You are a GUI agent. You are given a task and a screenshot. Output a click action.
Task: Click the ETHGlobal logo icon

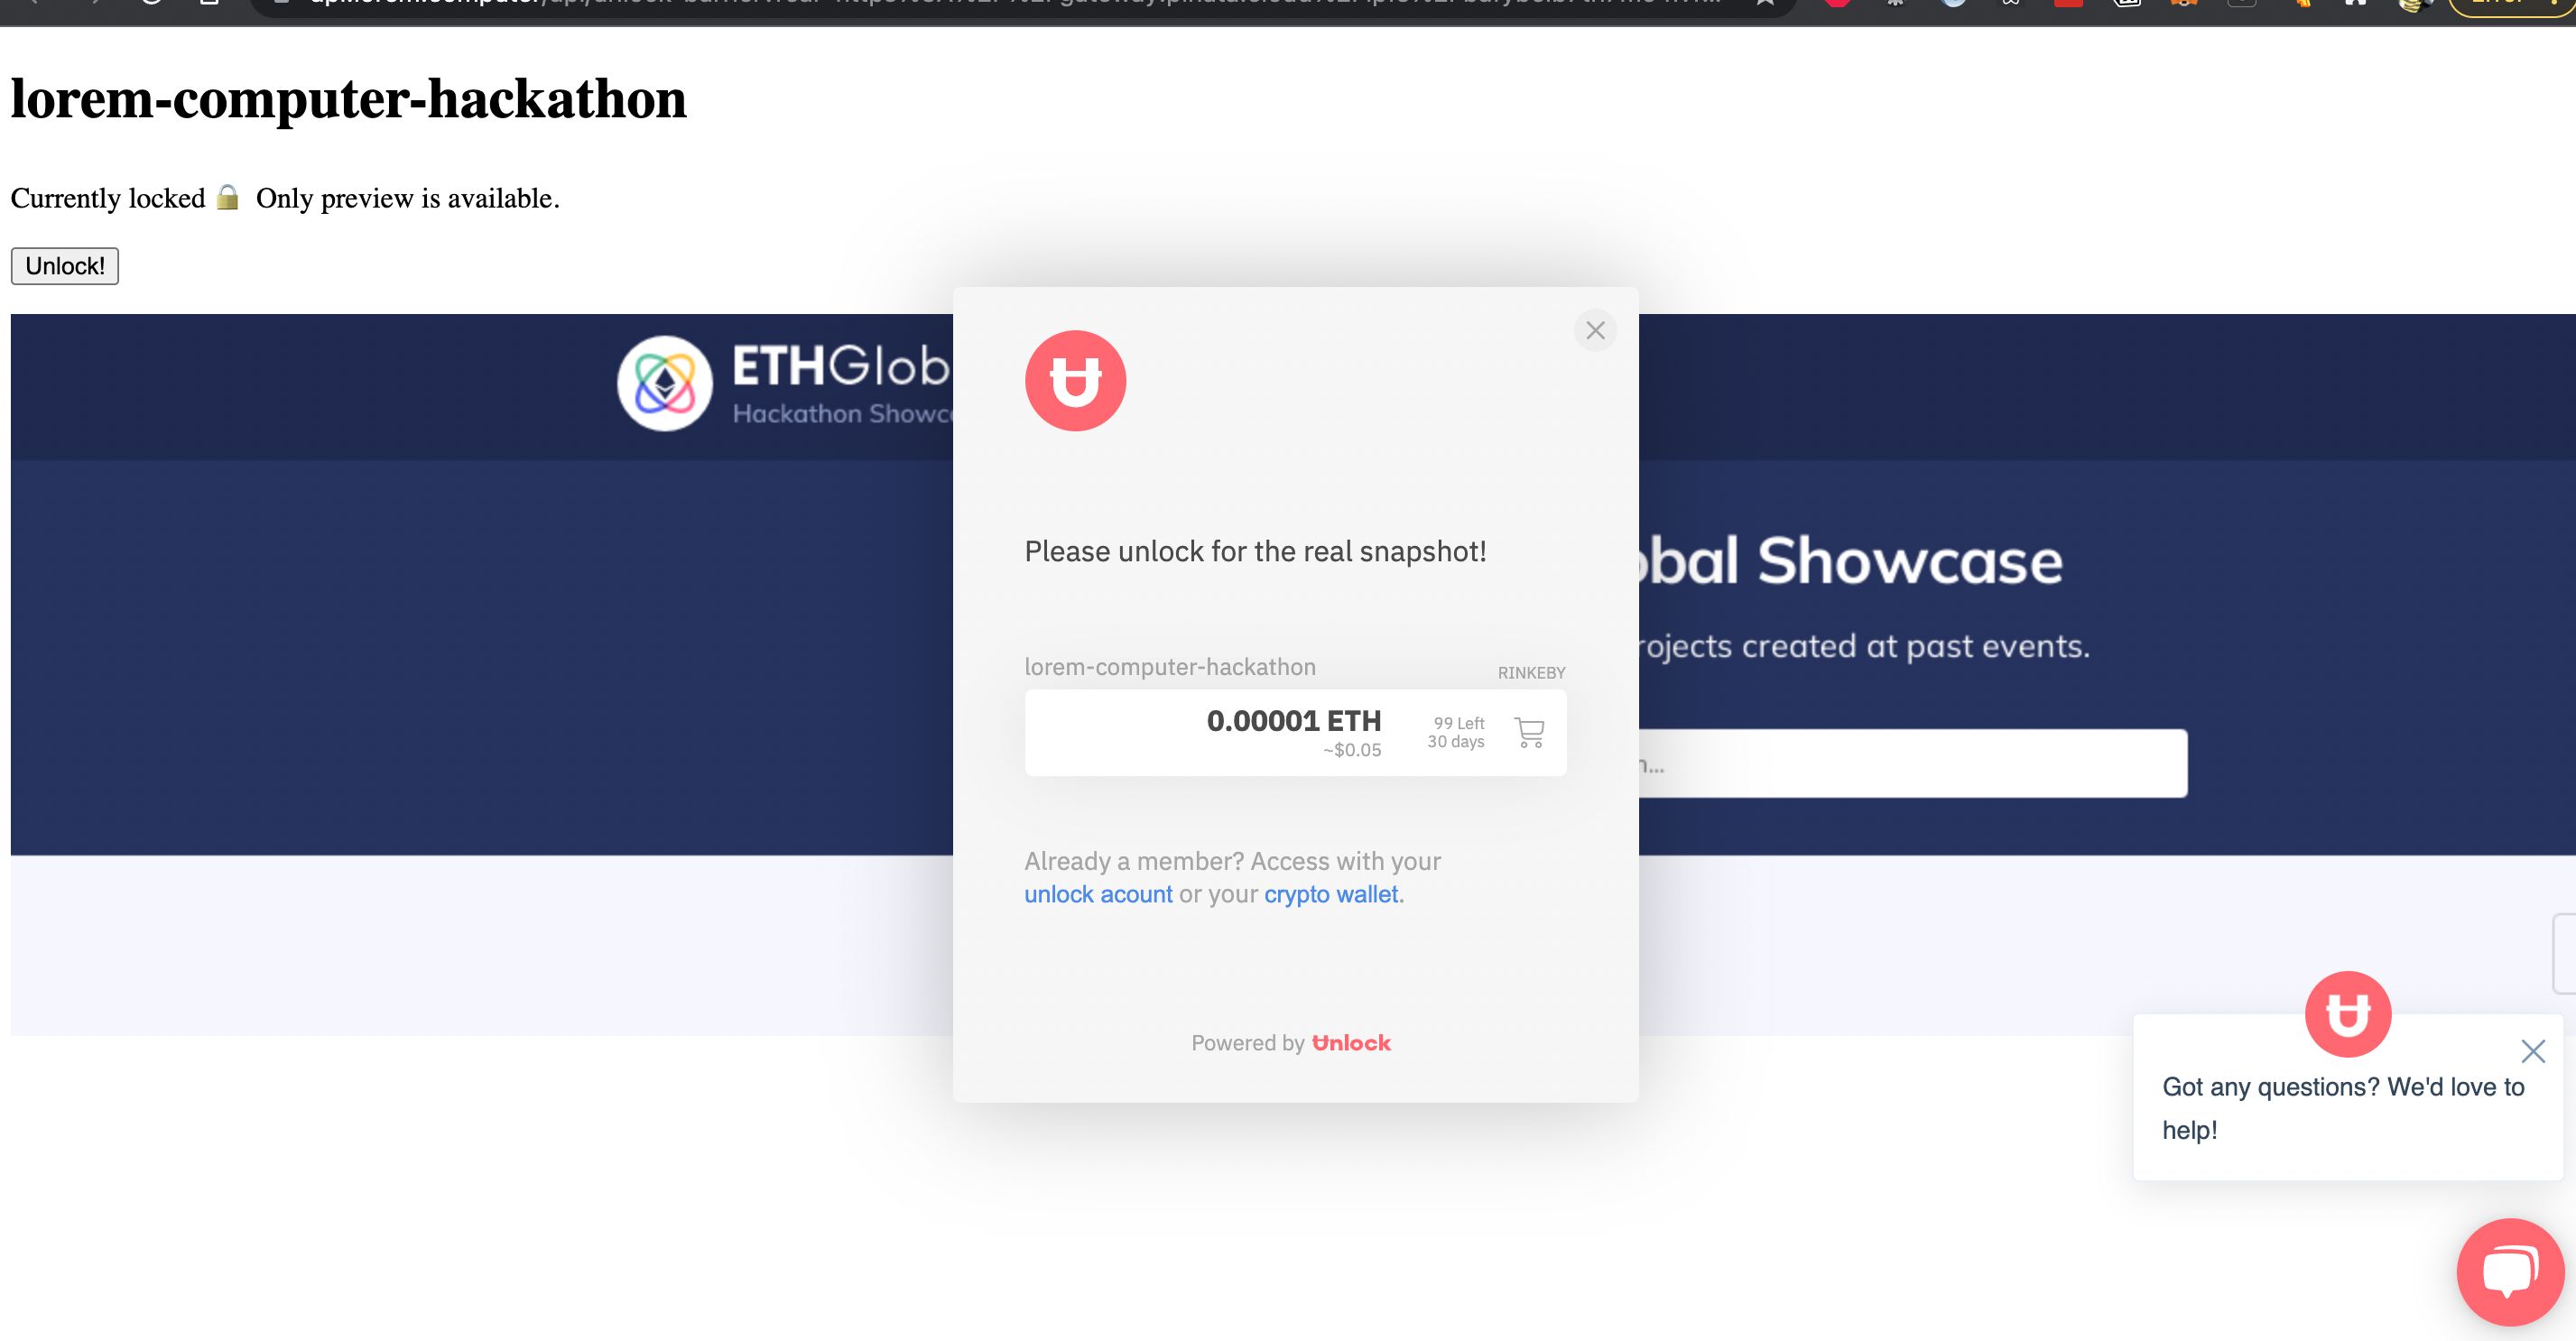coord(666,384)
